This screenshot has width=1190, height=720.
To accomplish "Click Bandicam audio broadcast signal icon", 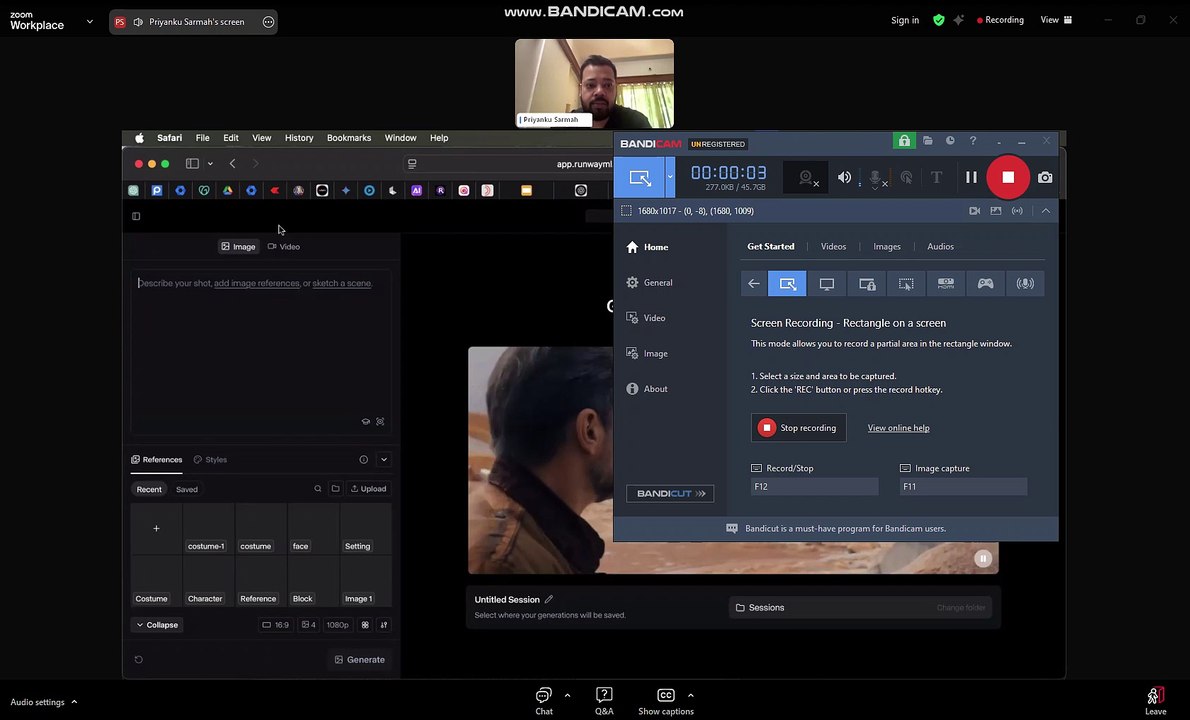I will [x=1017, y=211].
